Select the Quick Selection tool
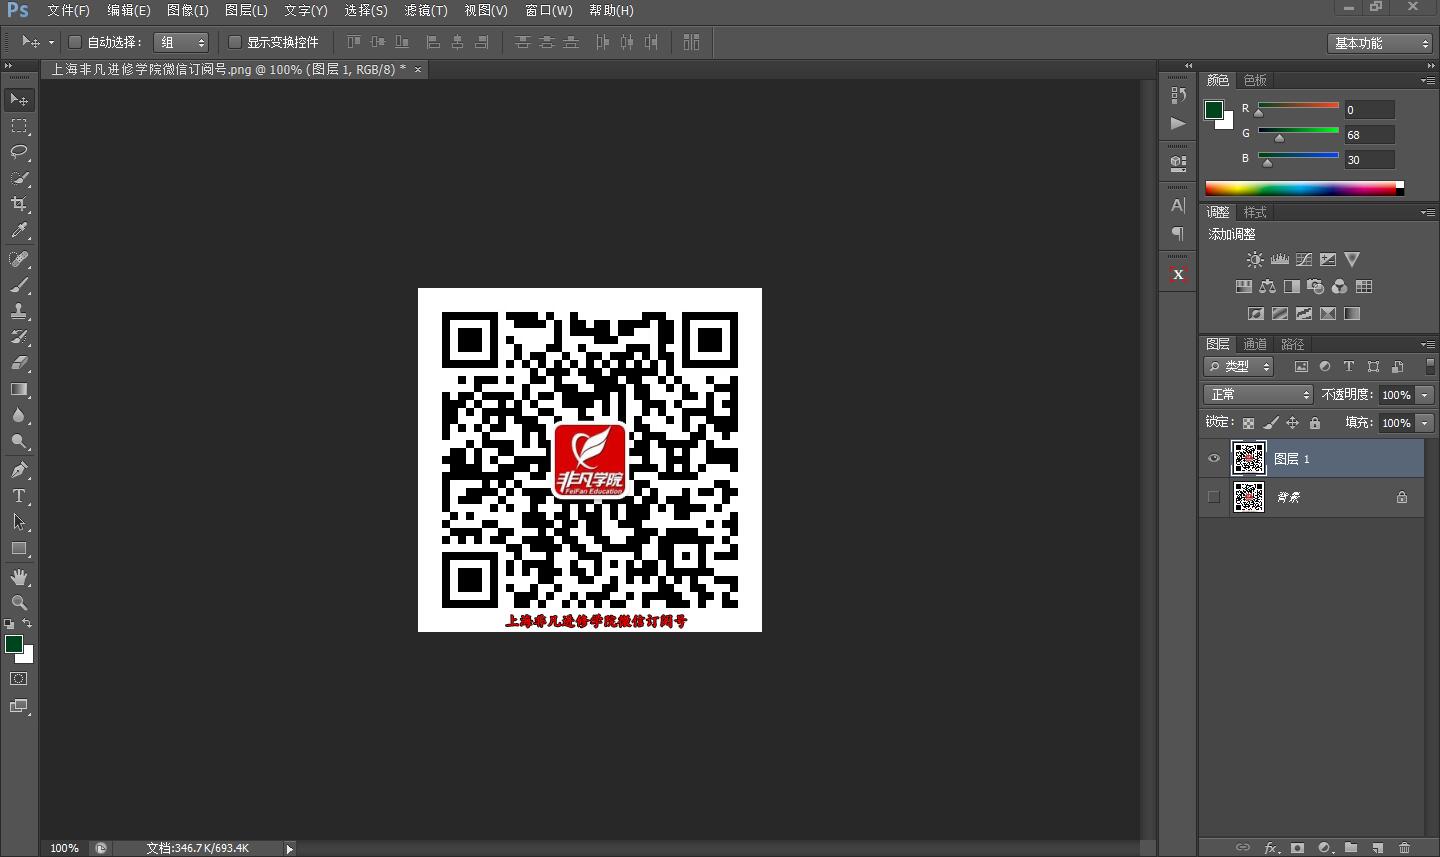The height and width of the screenshot is (857, 1440). click(x=19, y=178)
